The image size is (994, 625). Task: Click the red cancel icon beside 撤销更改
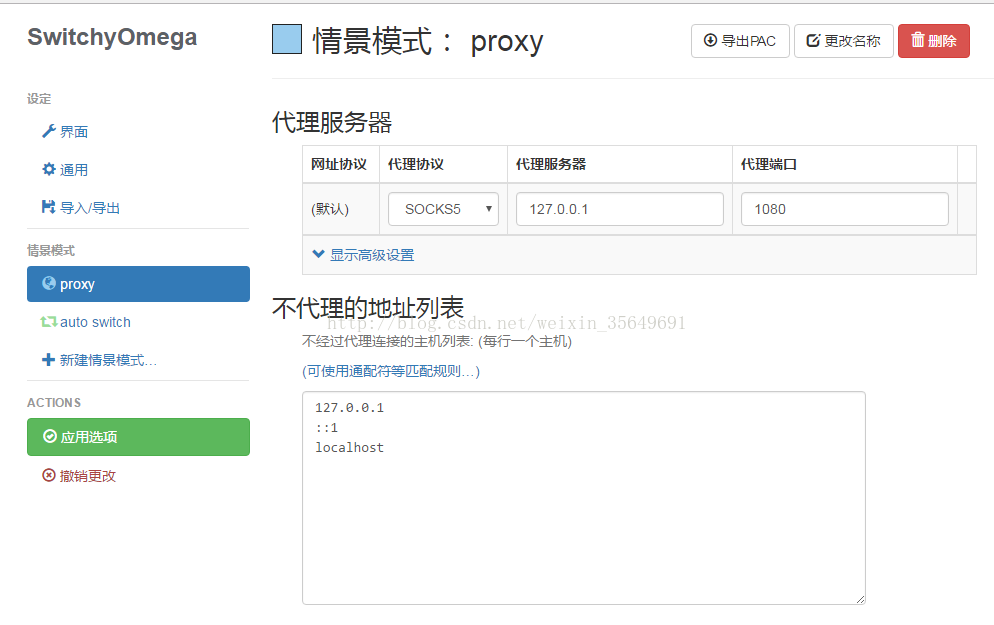[x=49, y=475]
